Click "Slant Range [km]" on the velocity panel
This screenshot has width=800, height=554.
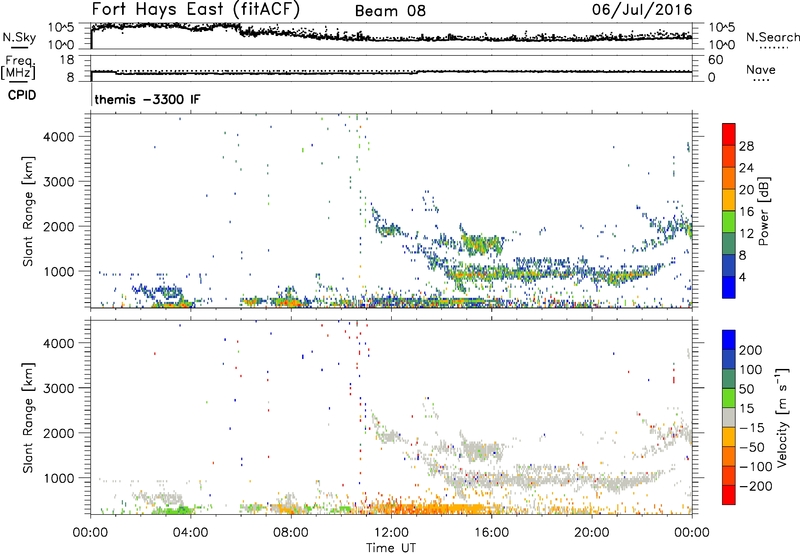28,418
